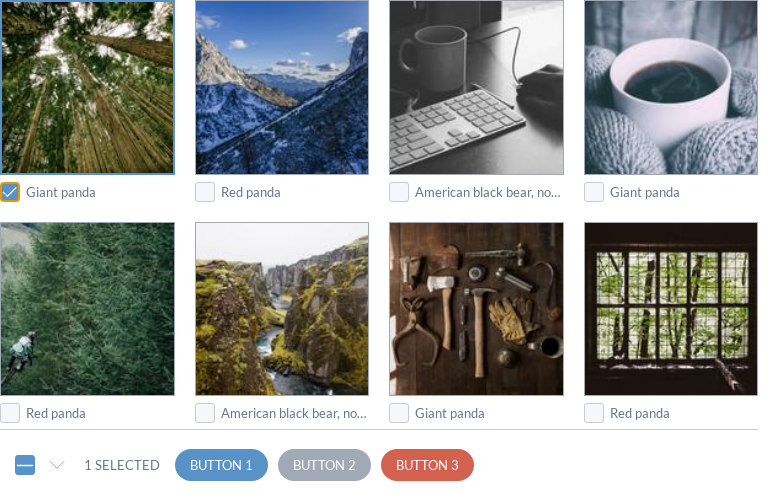Click the gray Button 2

click(324, 465)
